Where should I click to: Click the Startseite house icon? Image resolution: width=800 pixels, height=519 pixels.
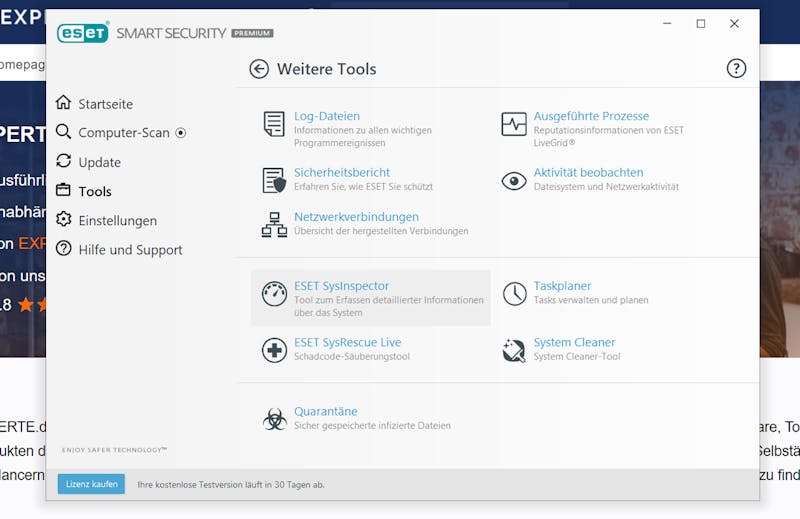pyautogui.click(x=63, y=102)
